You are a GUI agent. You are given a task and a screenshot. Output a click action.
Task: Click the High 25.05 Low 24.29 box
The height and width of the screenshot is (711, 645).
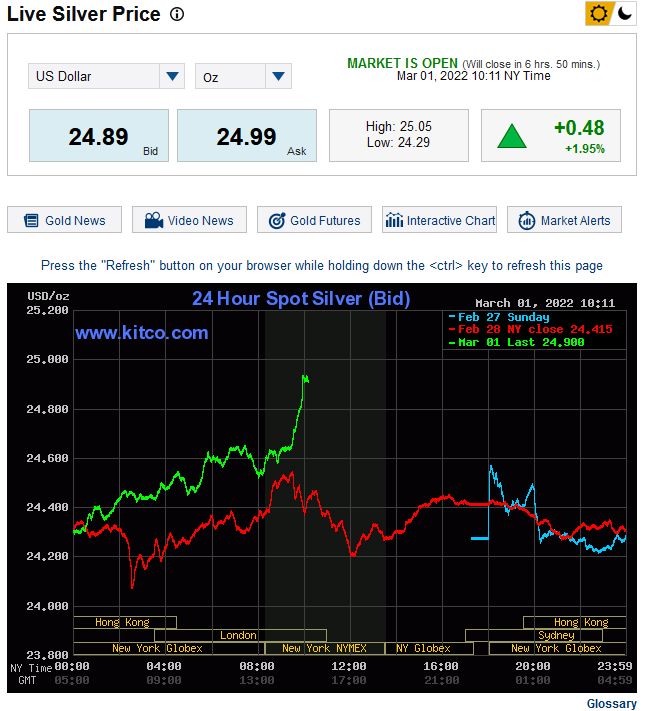click(399, 136)
